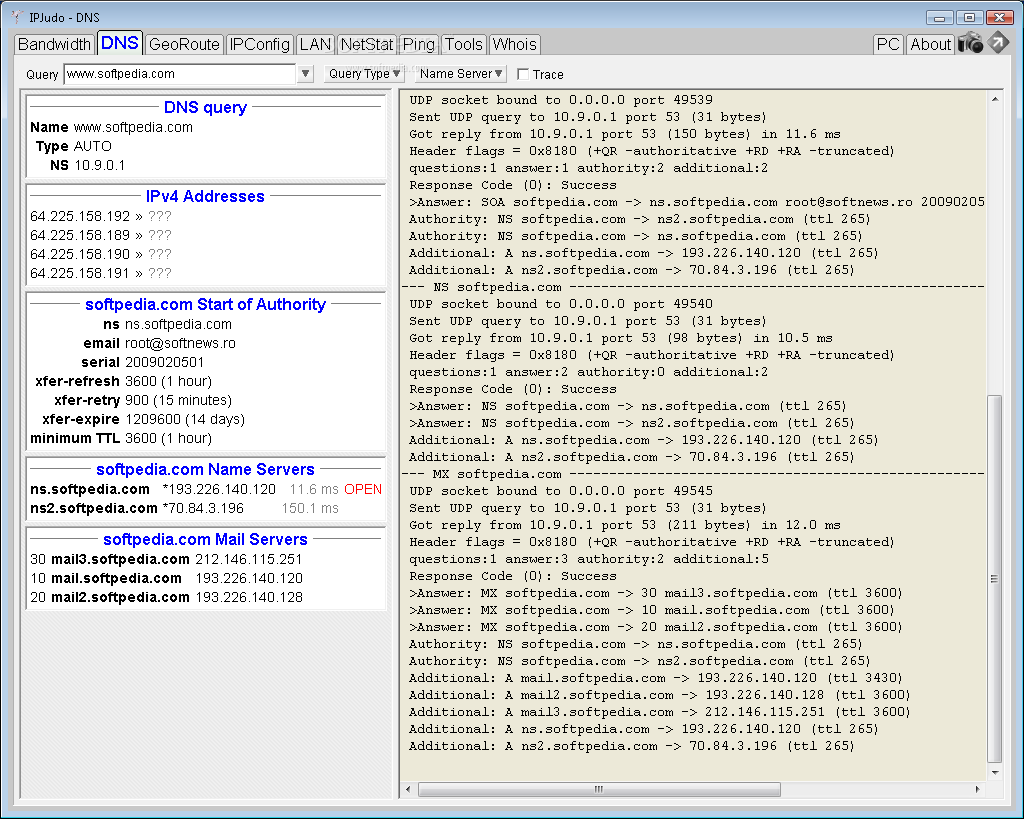
Task: Click the log's scroll up arrow
Action: 995,99
